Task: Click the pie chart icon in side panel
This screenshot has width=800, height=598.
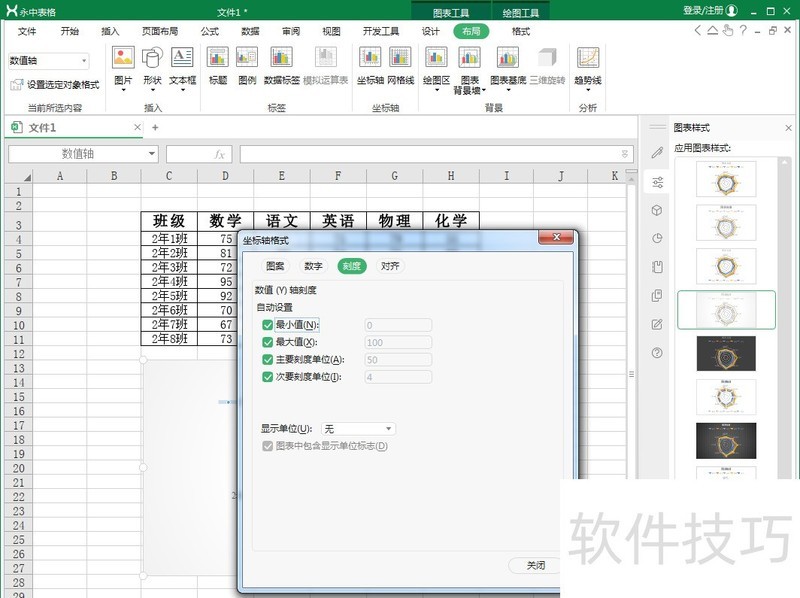Action: [x=657, y=238]
